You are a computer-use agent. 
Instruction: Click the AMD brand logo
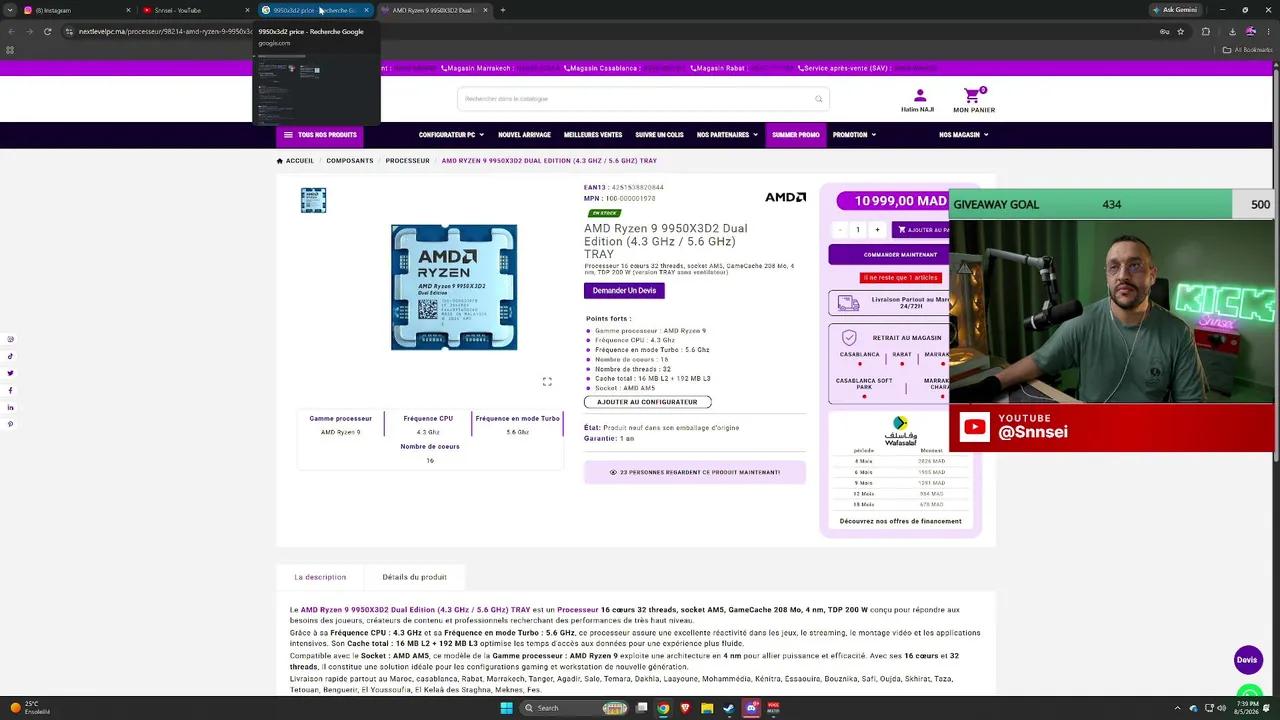point(785,198)
